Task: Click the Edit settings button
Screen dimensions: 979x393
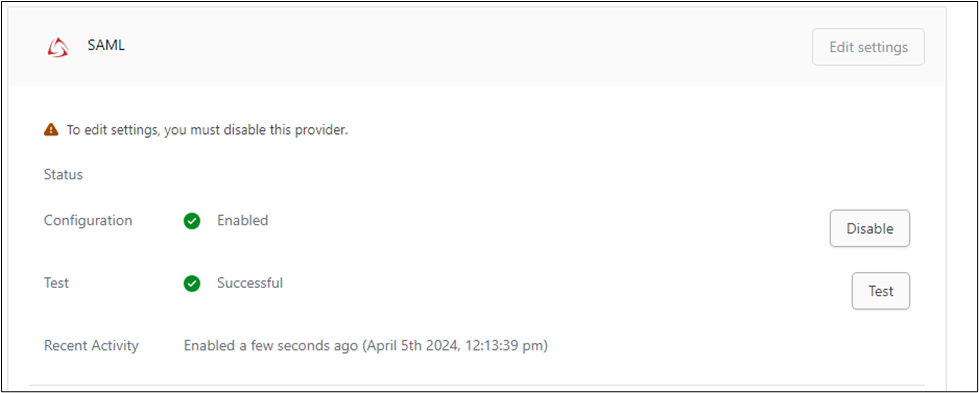Action: [x=868, y=47]
